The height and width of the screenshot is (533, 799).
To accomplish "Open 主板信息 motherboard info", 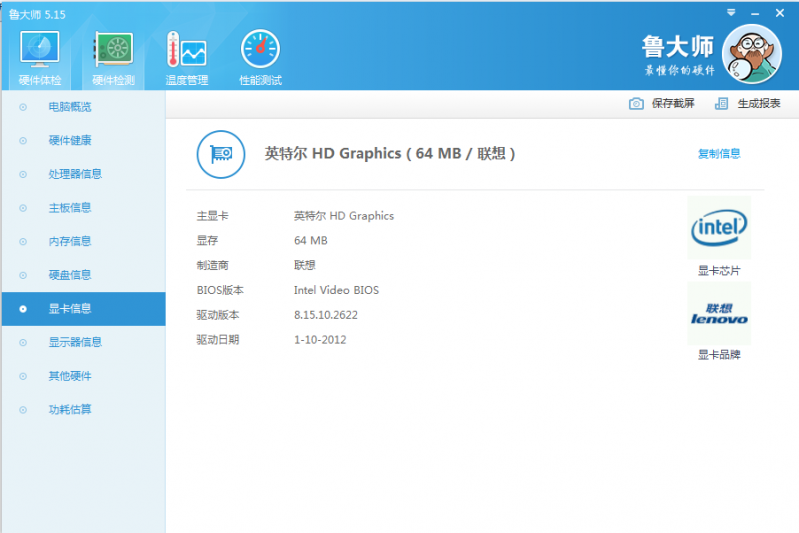I will pos(84,208).
